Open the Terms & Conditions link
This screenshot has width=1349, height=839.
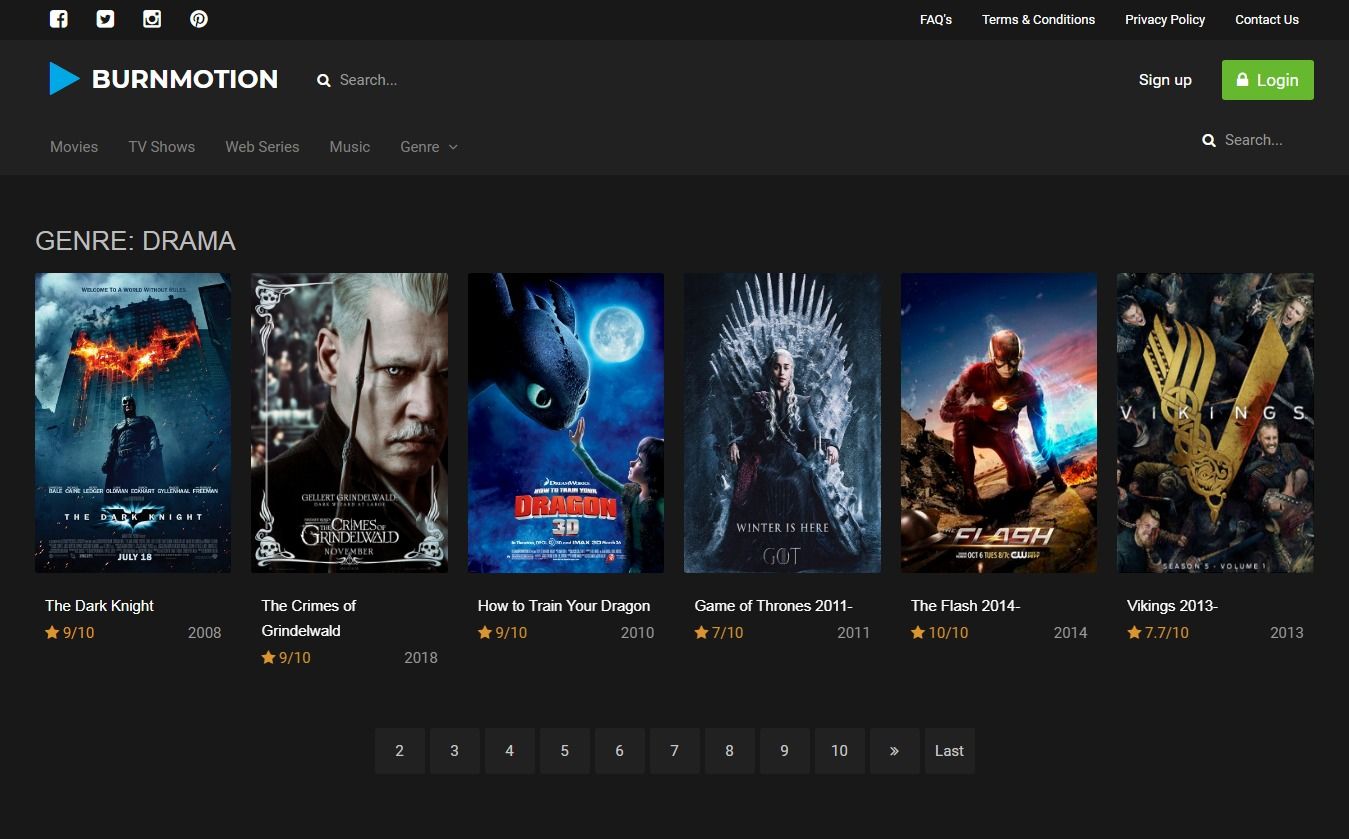pos(1038,19)
